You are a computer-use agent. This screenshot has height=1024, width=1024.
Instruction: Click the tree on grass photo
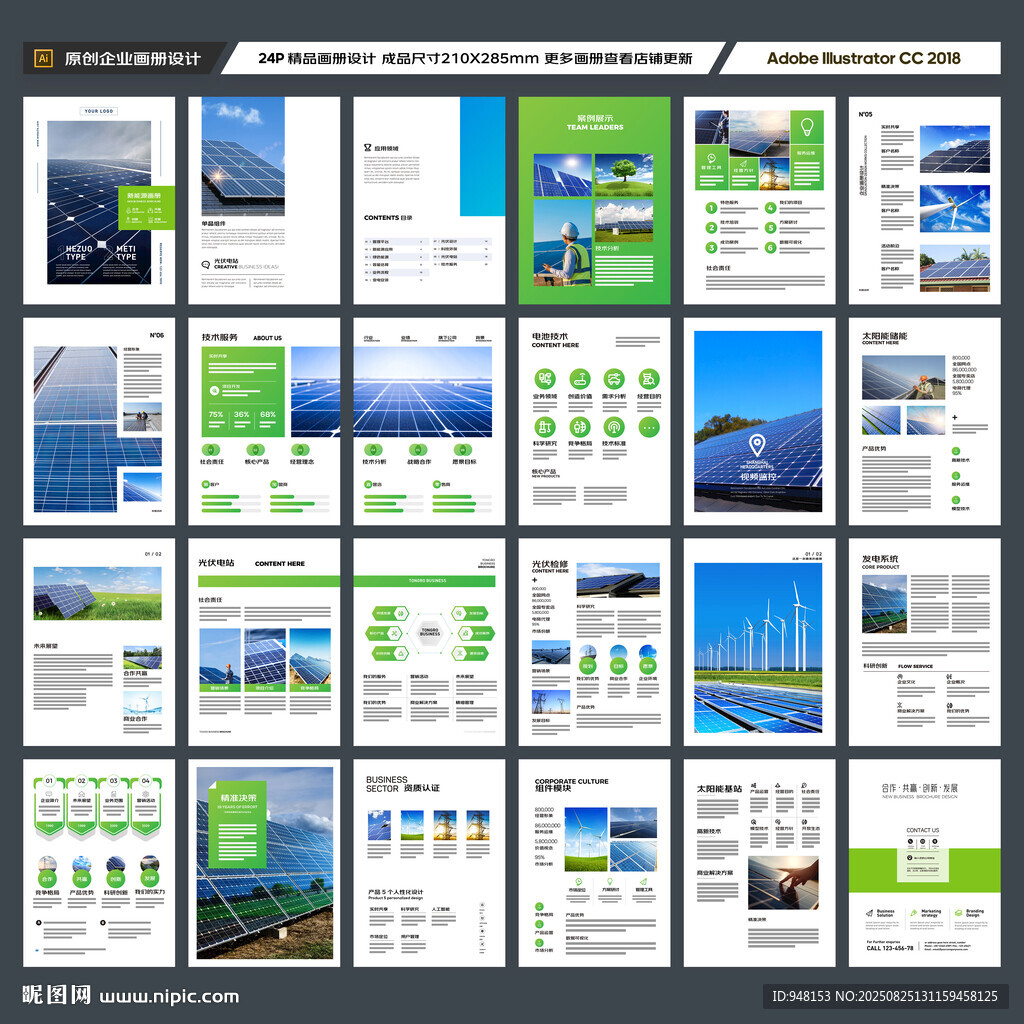pos(624,175)
